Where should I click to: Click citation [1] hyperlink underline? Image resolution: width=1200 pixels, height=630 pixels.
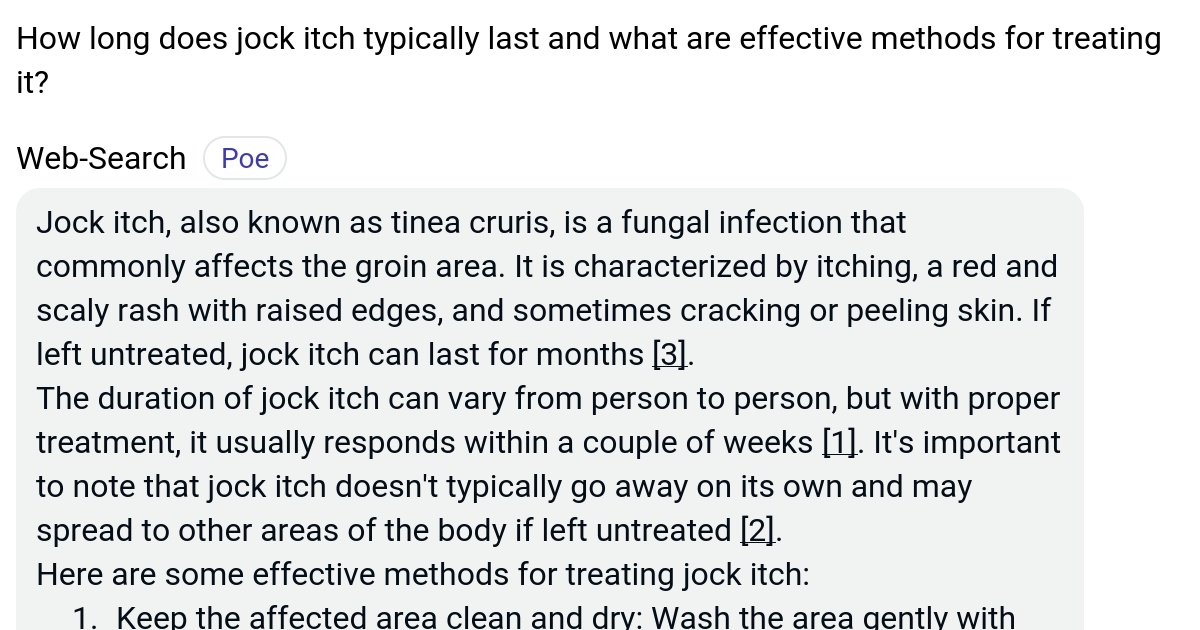pos(838,452)
